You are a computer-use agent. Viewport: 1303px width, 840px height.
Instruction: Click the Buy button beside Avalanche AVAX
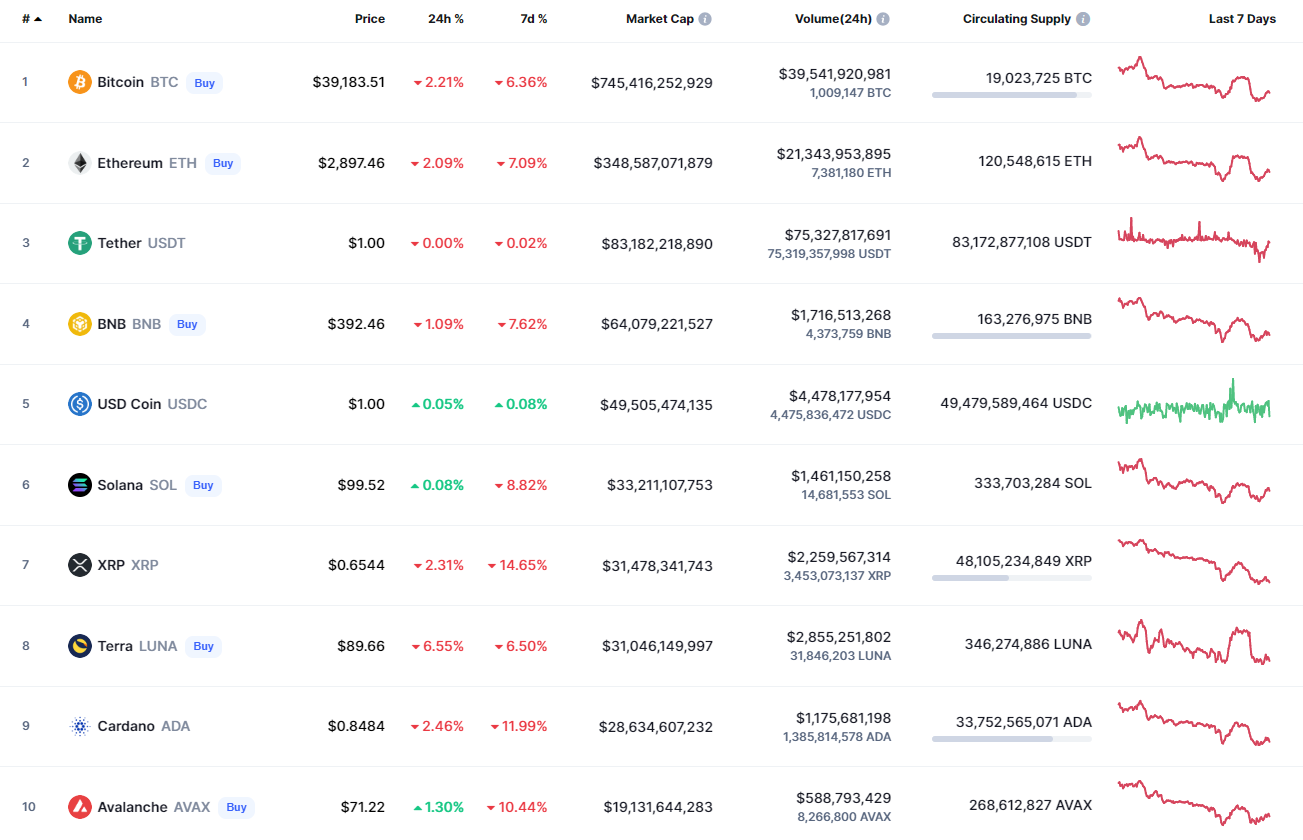point(236,807)
